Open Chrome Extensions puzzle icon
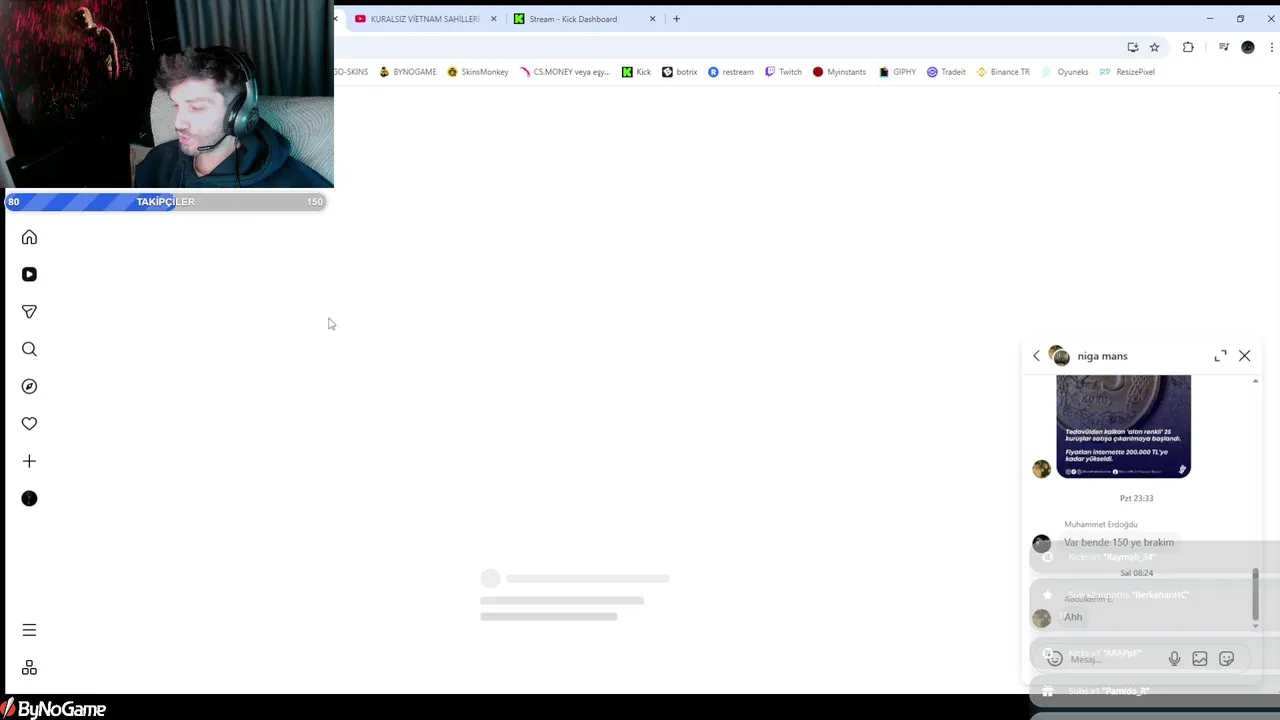 pos(1188,47)
